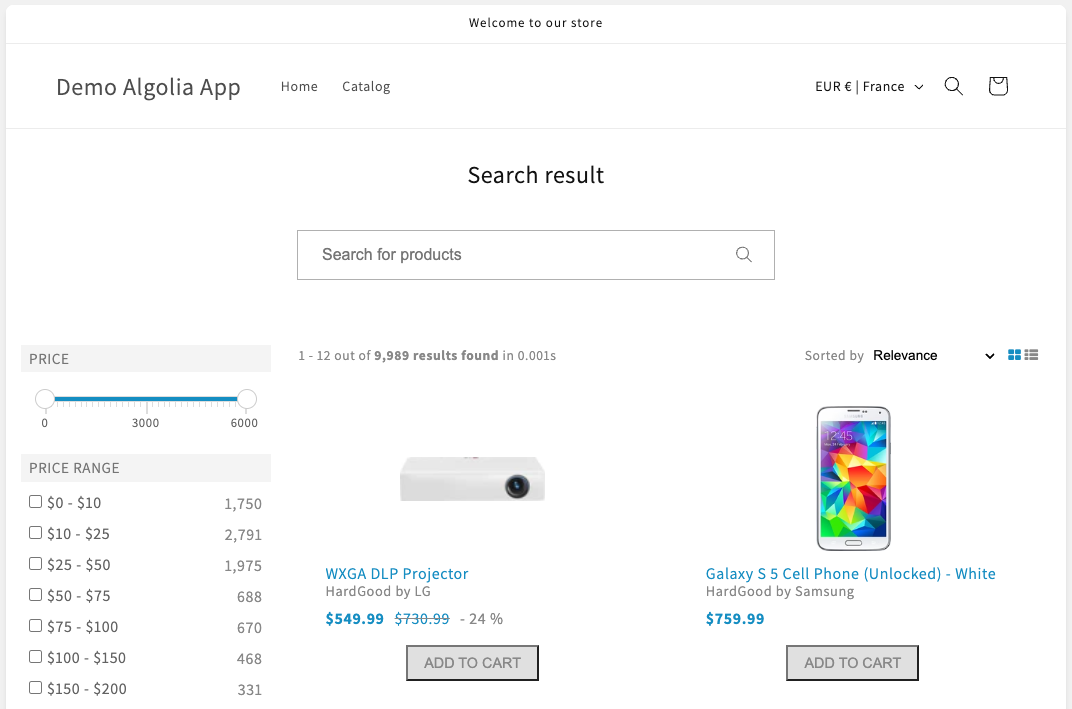Open the EUR / France currency selector

pos(860,86)
